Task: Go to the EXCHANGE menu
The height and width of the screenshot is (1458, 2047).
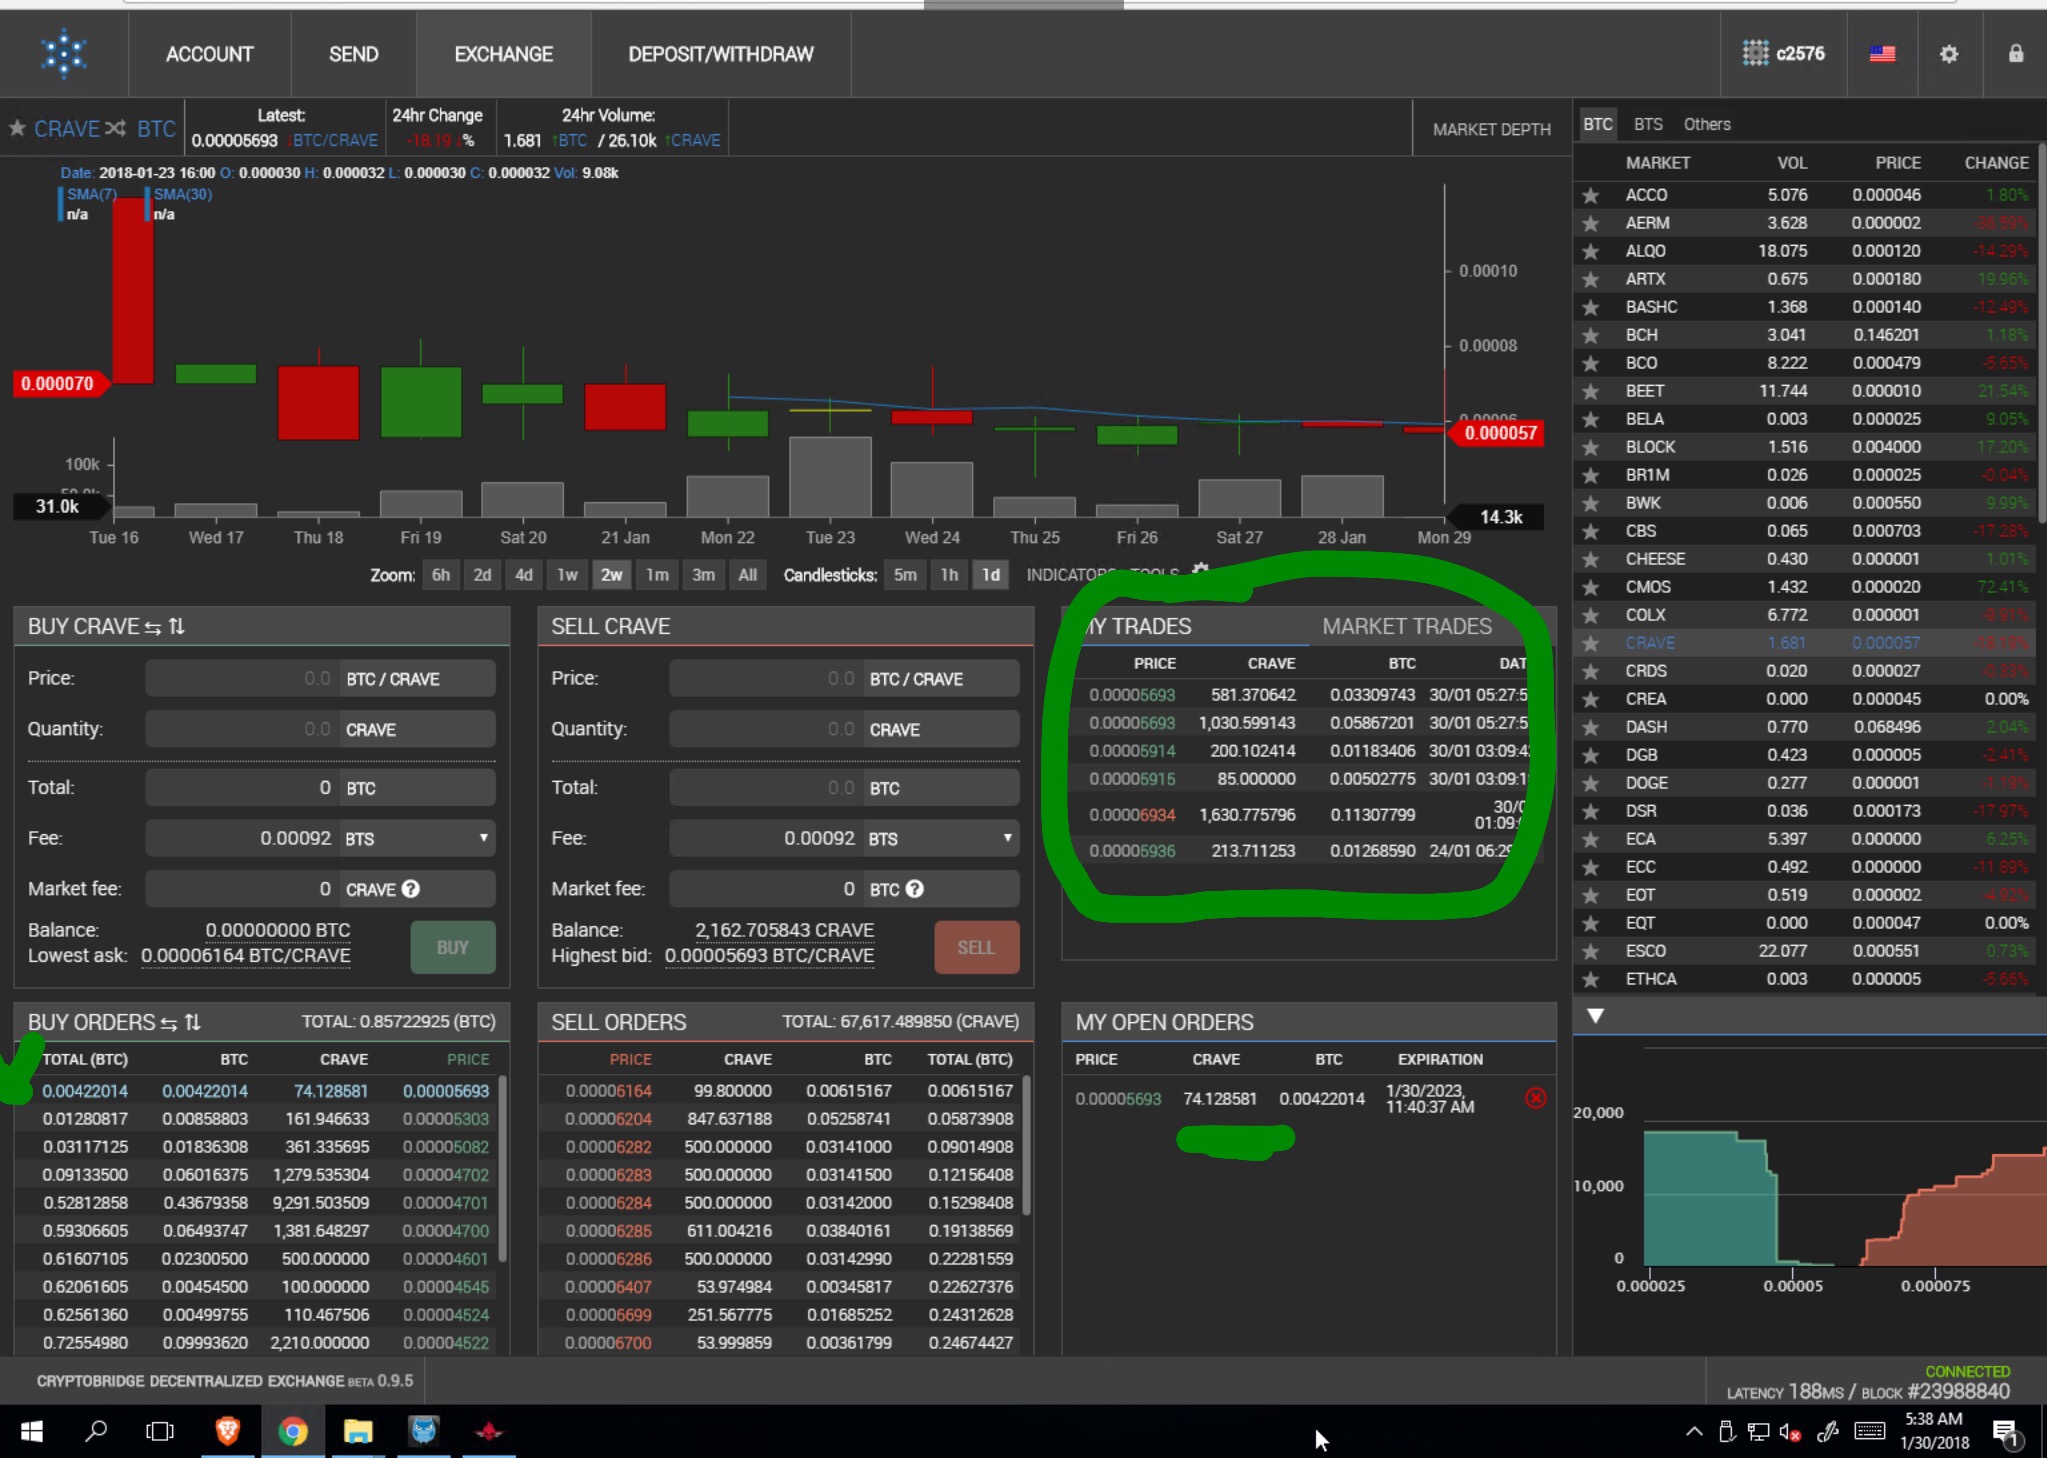Action: pos(503,54)
